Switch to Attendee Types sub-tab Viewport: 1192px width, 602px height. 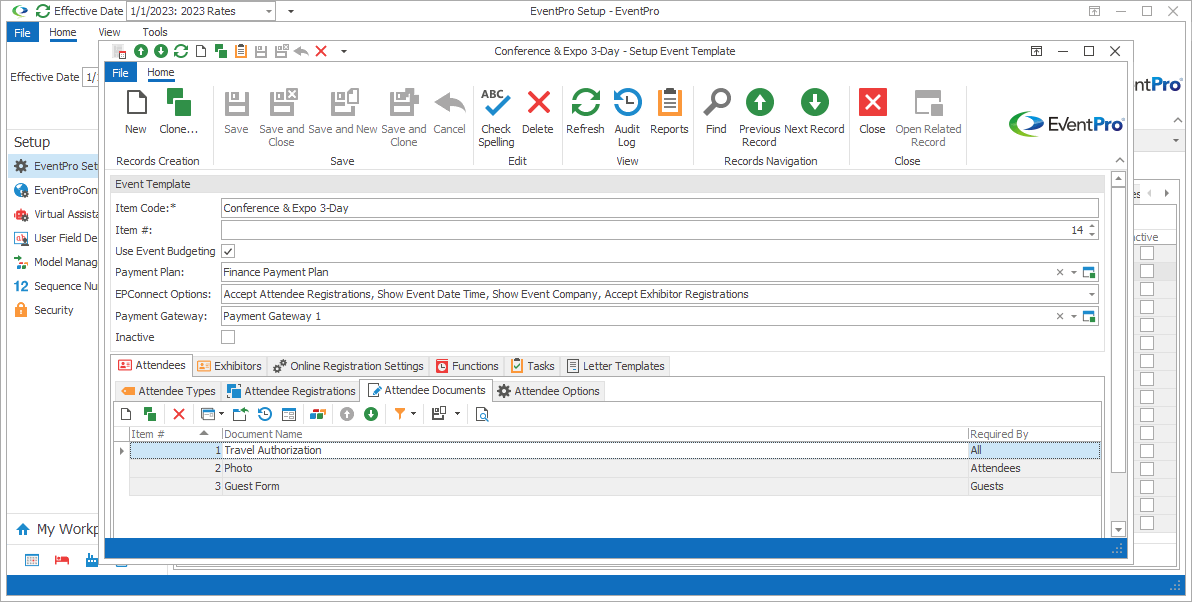169,391
